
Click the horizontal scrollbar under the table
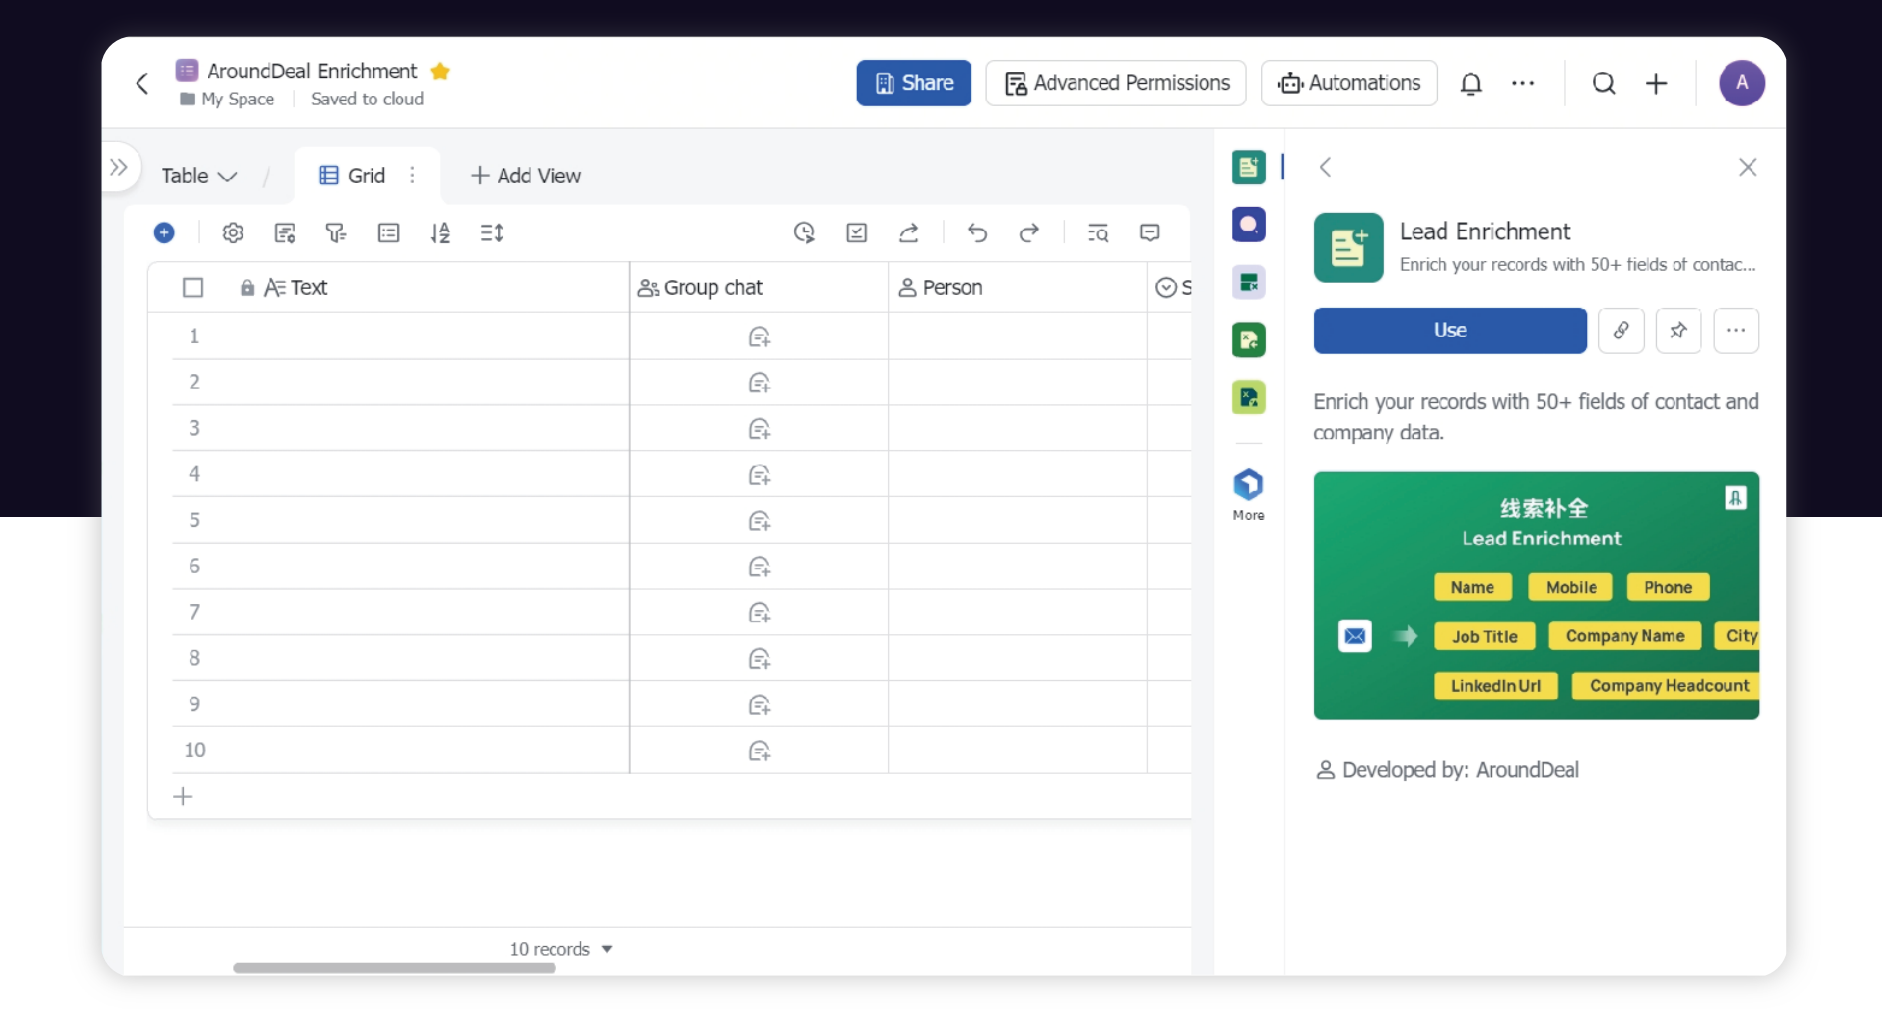tap(394, 968)
